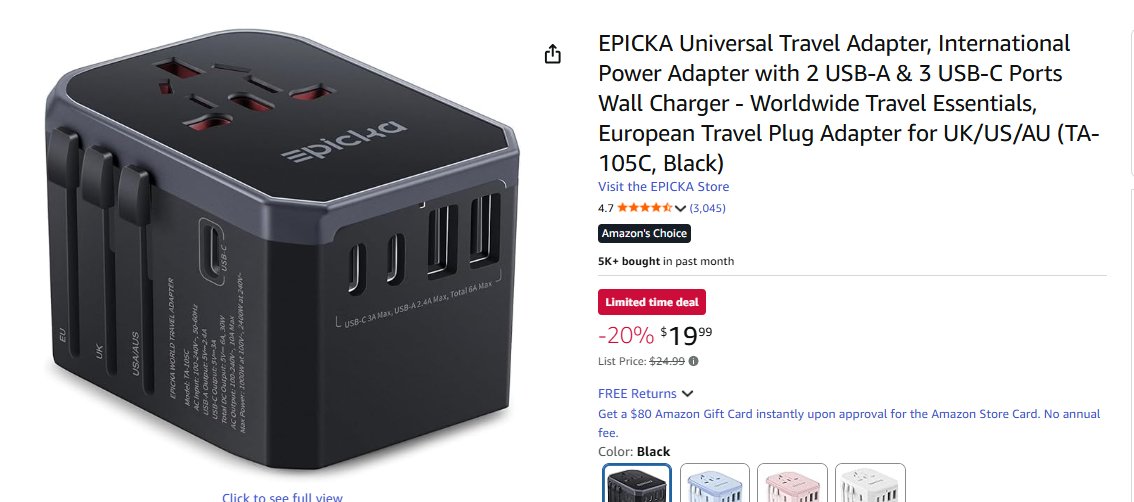1134x502 pixels.
Task: Open the List Price info icon
Action: point(694,361)
